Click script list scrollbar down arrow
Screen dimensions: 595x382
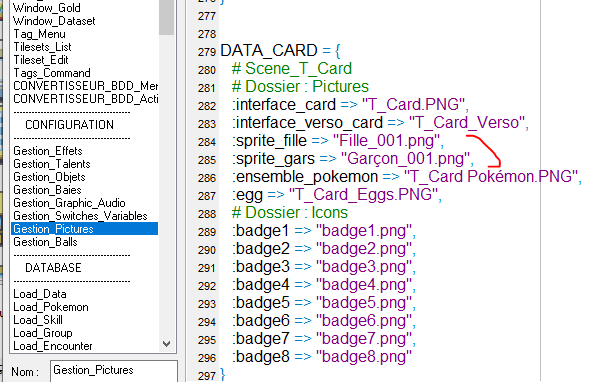click(x=166, y=344)
